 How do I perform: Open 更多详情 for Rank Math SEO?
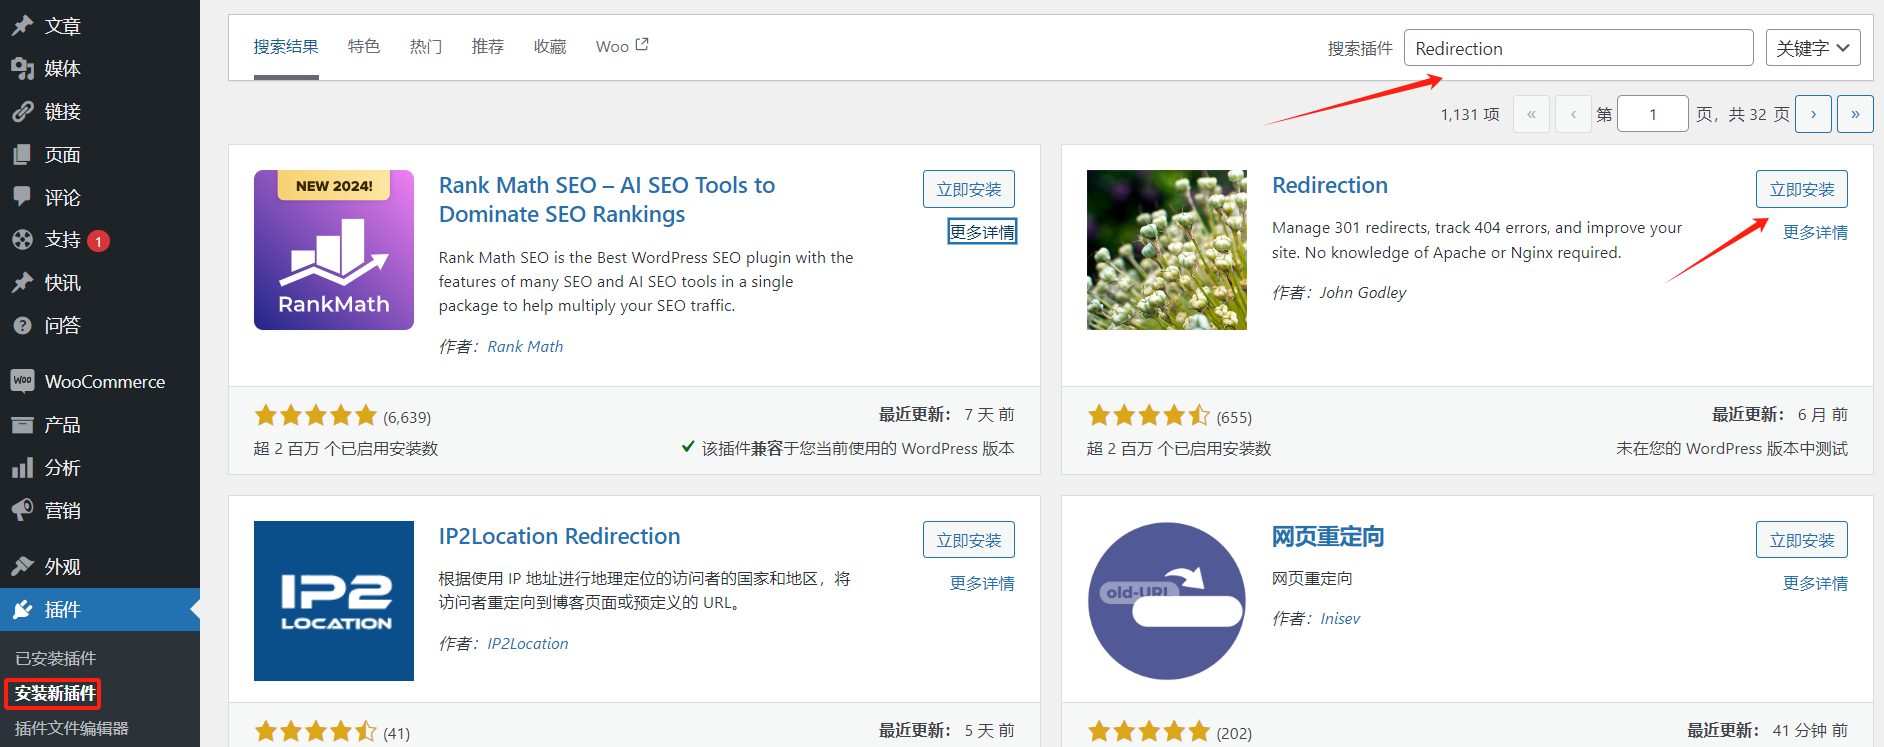point(982,232)
